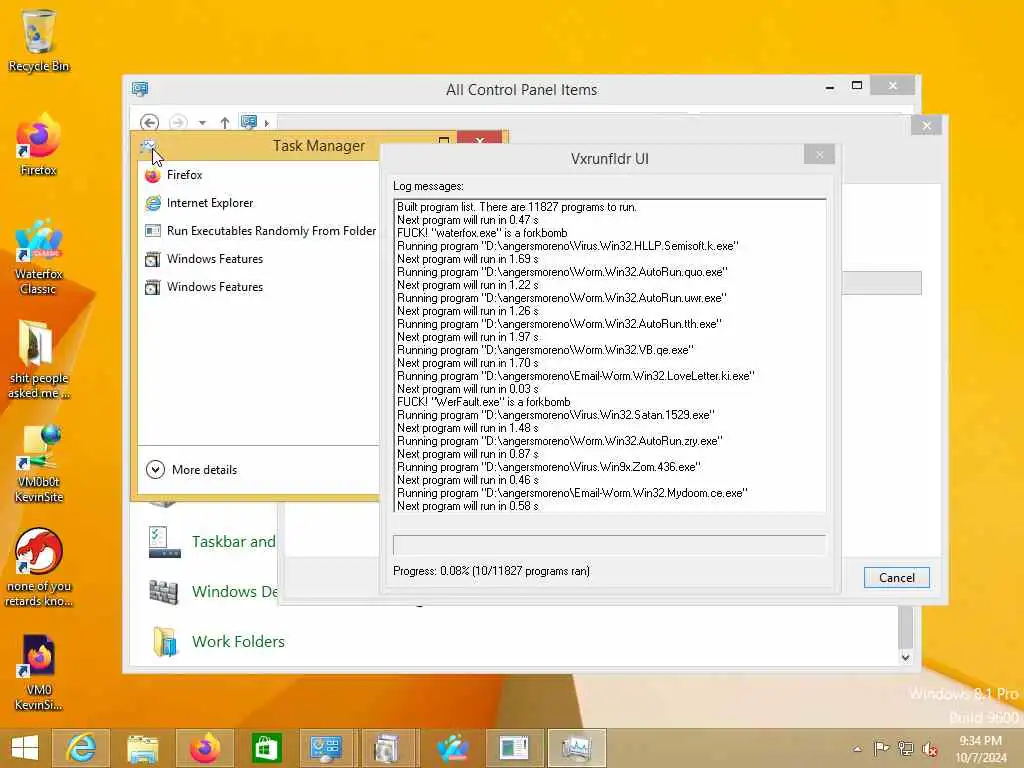Click the Taskbar and Navigation icon
Image resolution: width=1024 pixels, height=768 pixels.
coord(164,542)
